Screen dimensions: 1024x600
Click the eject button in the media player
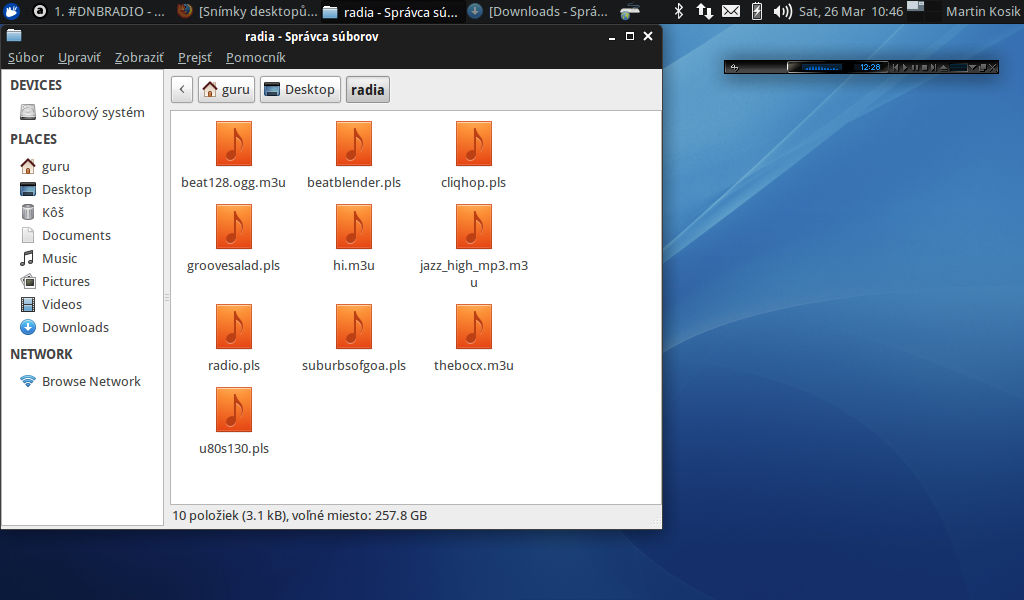click(944, 67)
